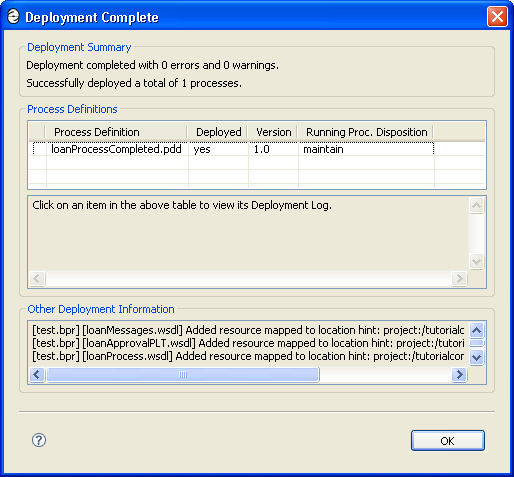This screenshot has width=514, height=477.
Task: Click the help question mark icon
Action: (x=39, y=440)
